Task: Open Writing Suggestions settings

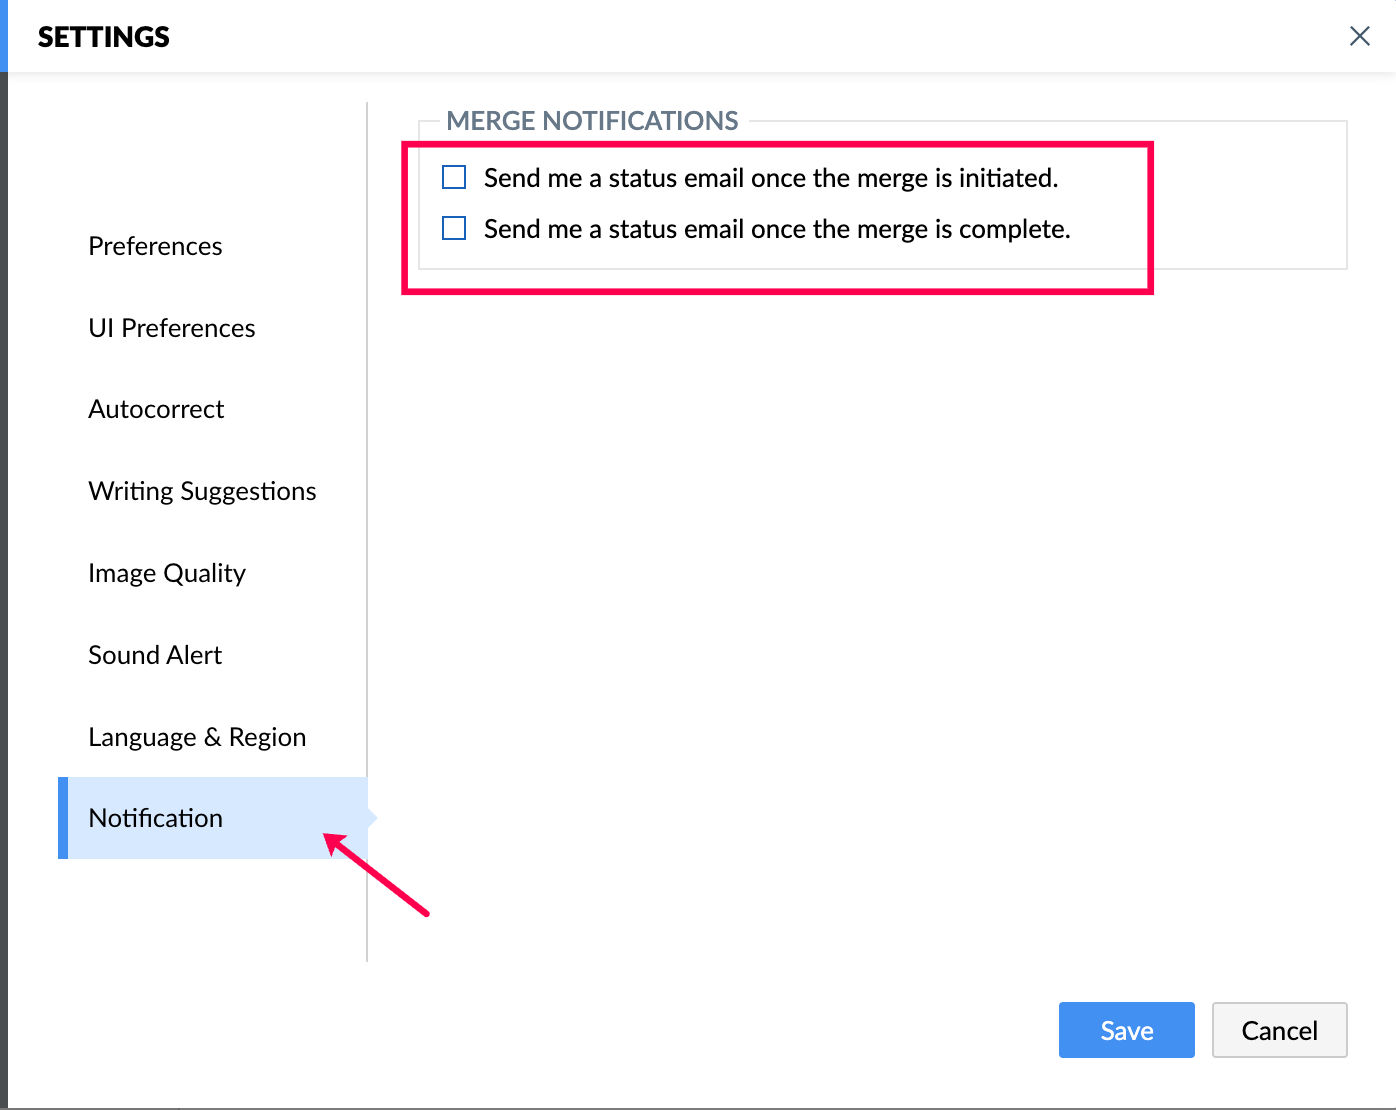Action: coord(202,491)
